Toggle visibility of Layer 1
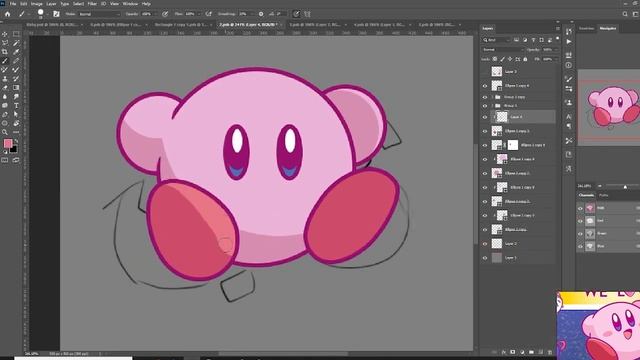640x360 pixels. (x=485, y=258)
